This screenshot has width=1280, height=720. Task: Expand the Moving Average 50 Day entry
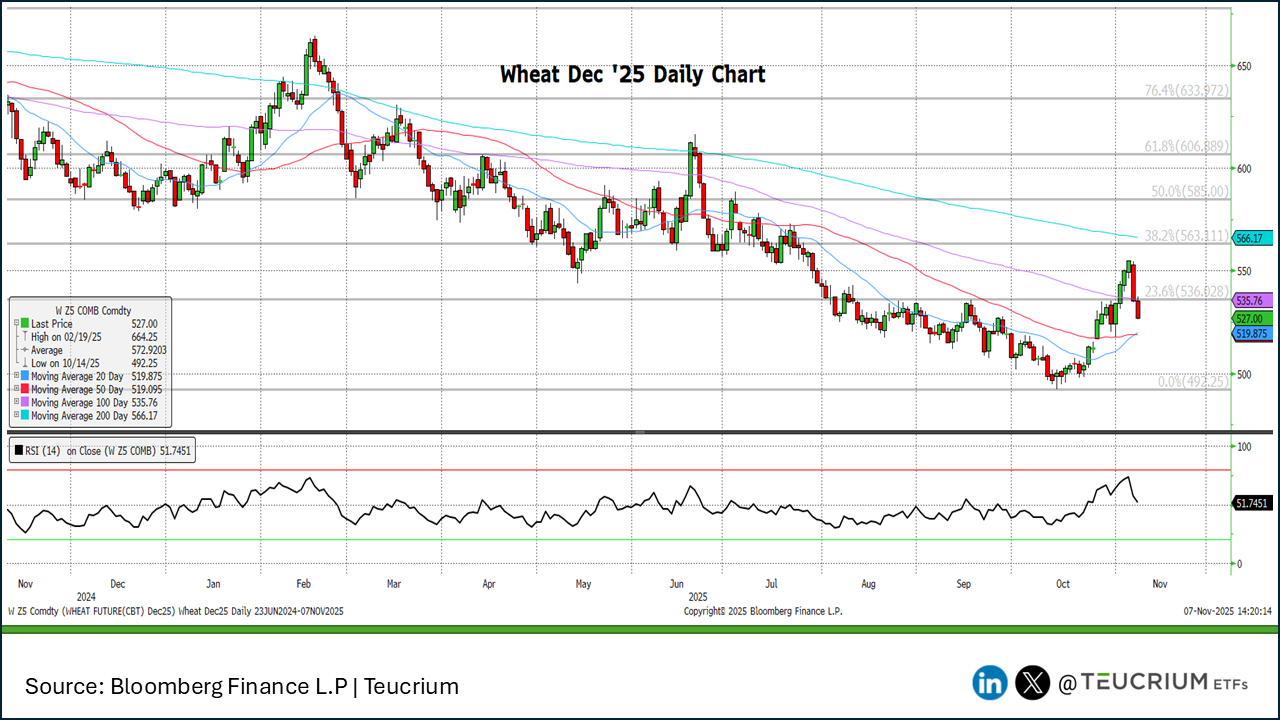pos(14,389)
